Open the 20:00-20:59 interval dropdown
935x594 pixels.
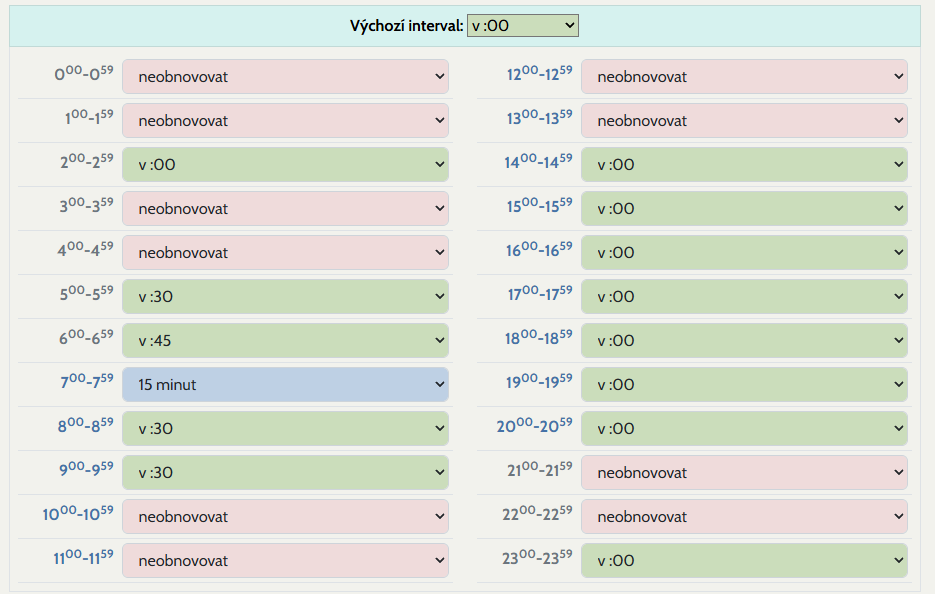[744, 428]
